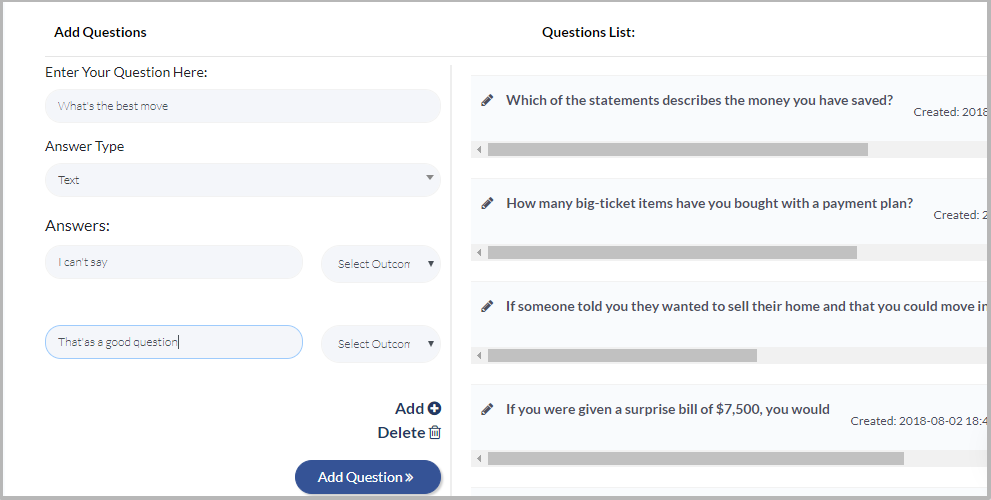Click the question input containing "What's the best move"
991x500 pixels.
[x=243, y=106]
